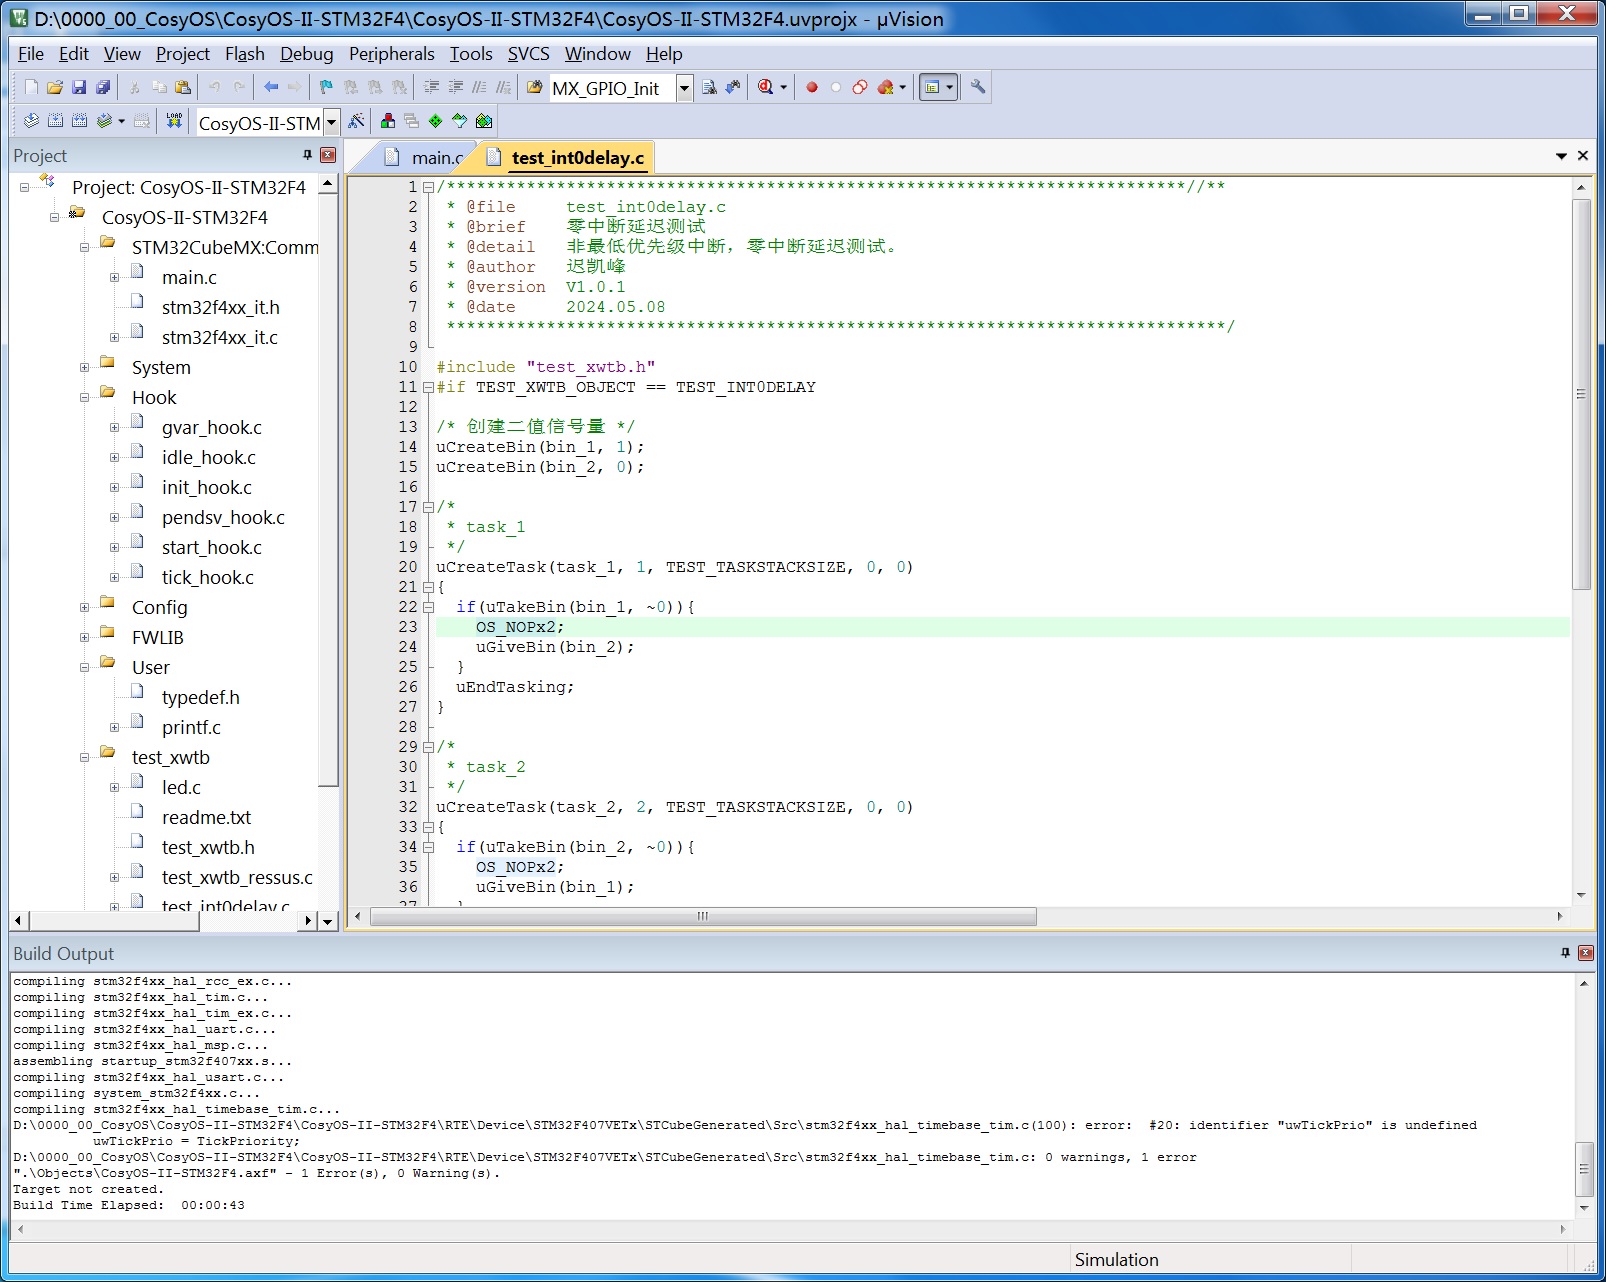The width and height of the screenshot is (1606, 1282).
Task: Expand the Config group in the project tree
Action: click(85, 608)
